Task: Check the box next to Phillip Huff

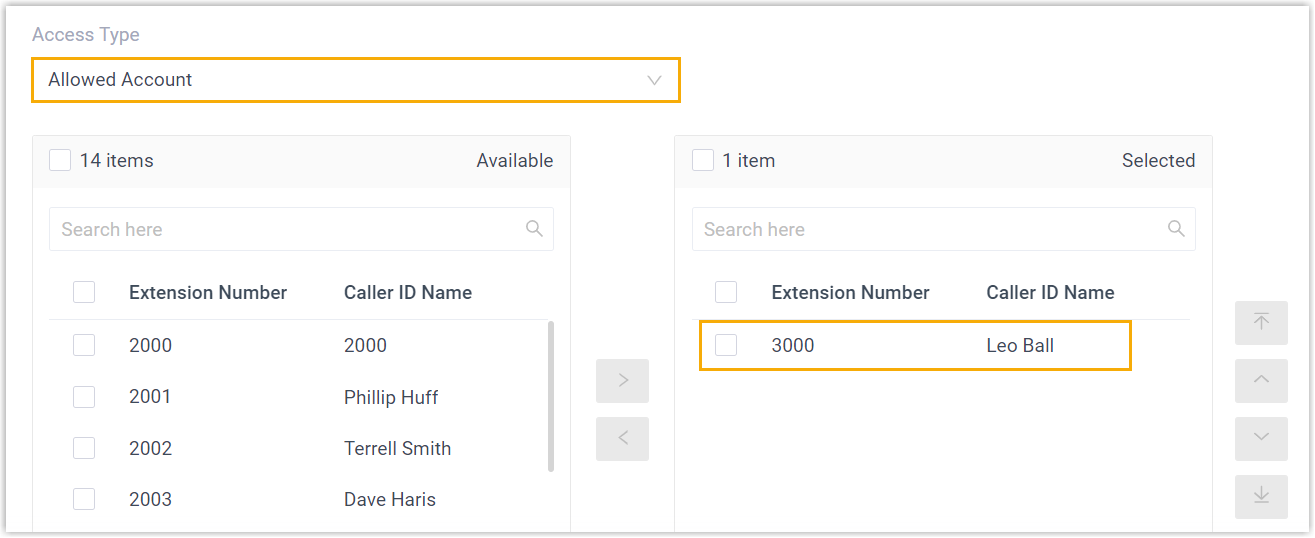Action: click(x=84, y=397)
